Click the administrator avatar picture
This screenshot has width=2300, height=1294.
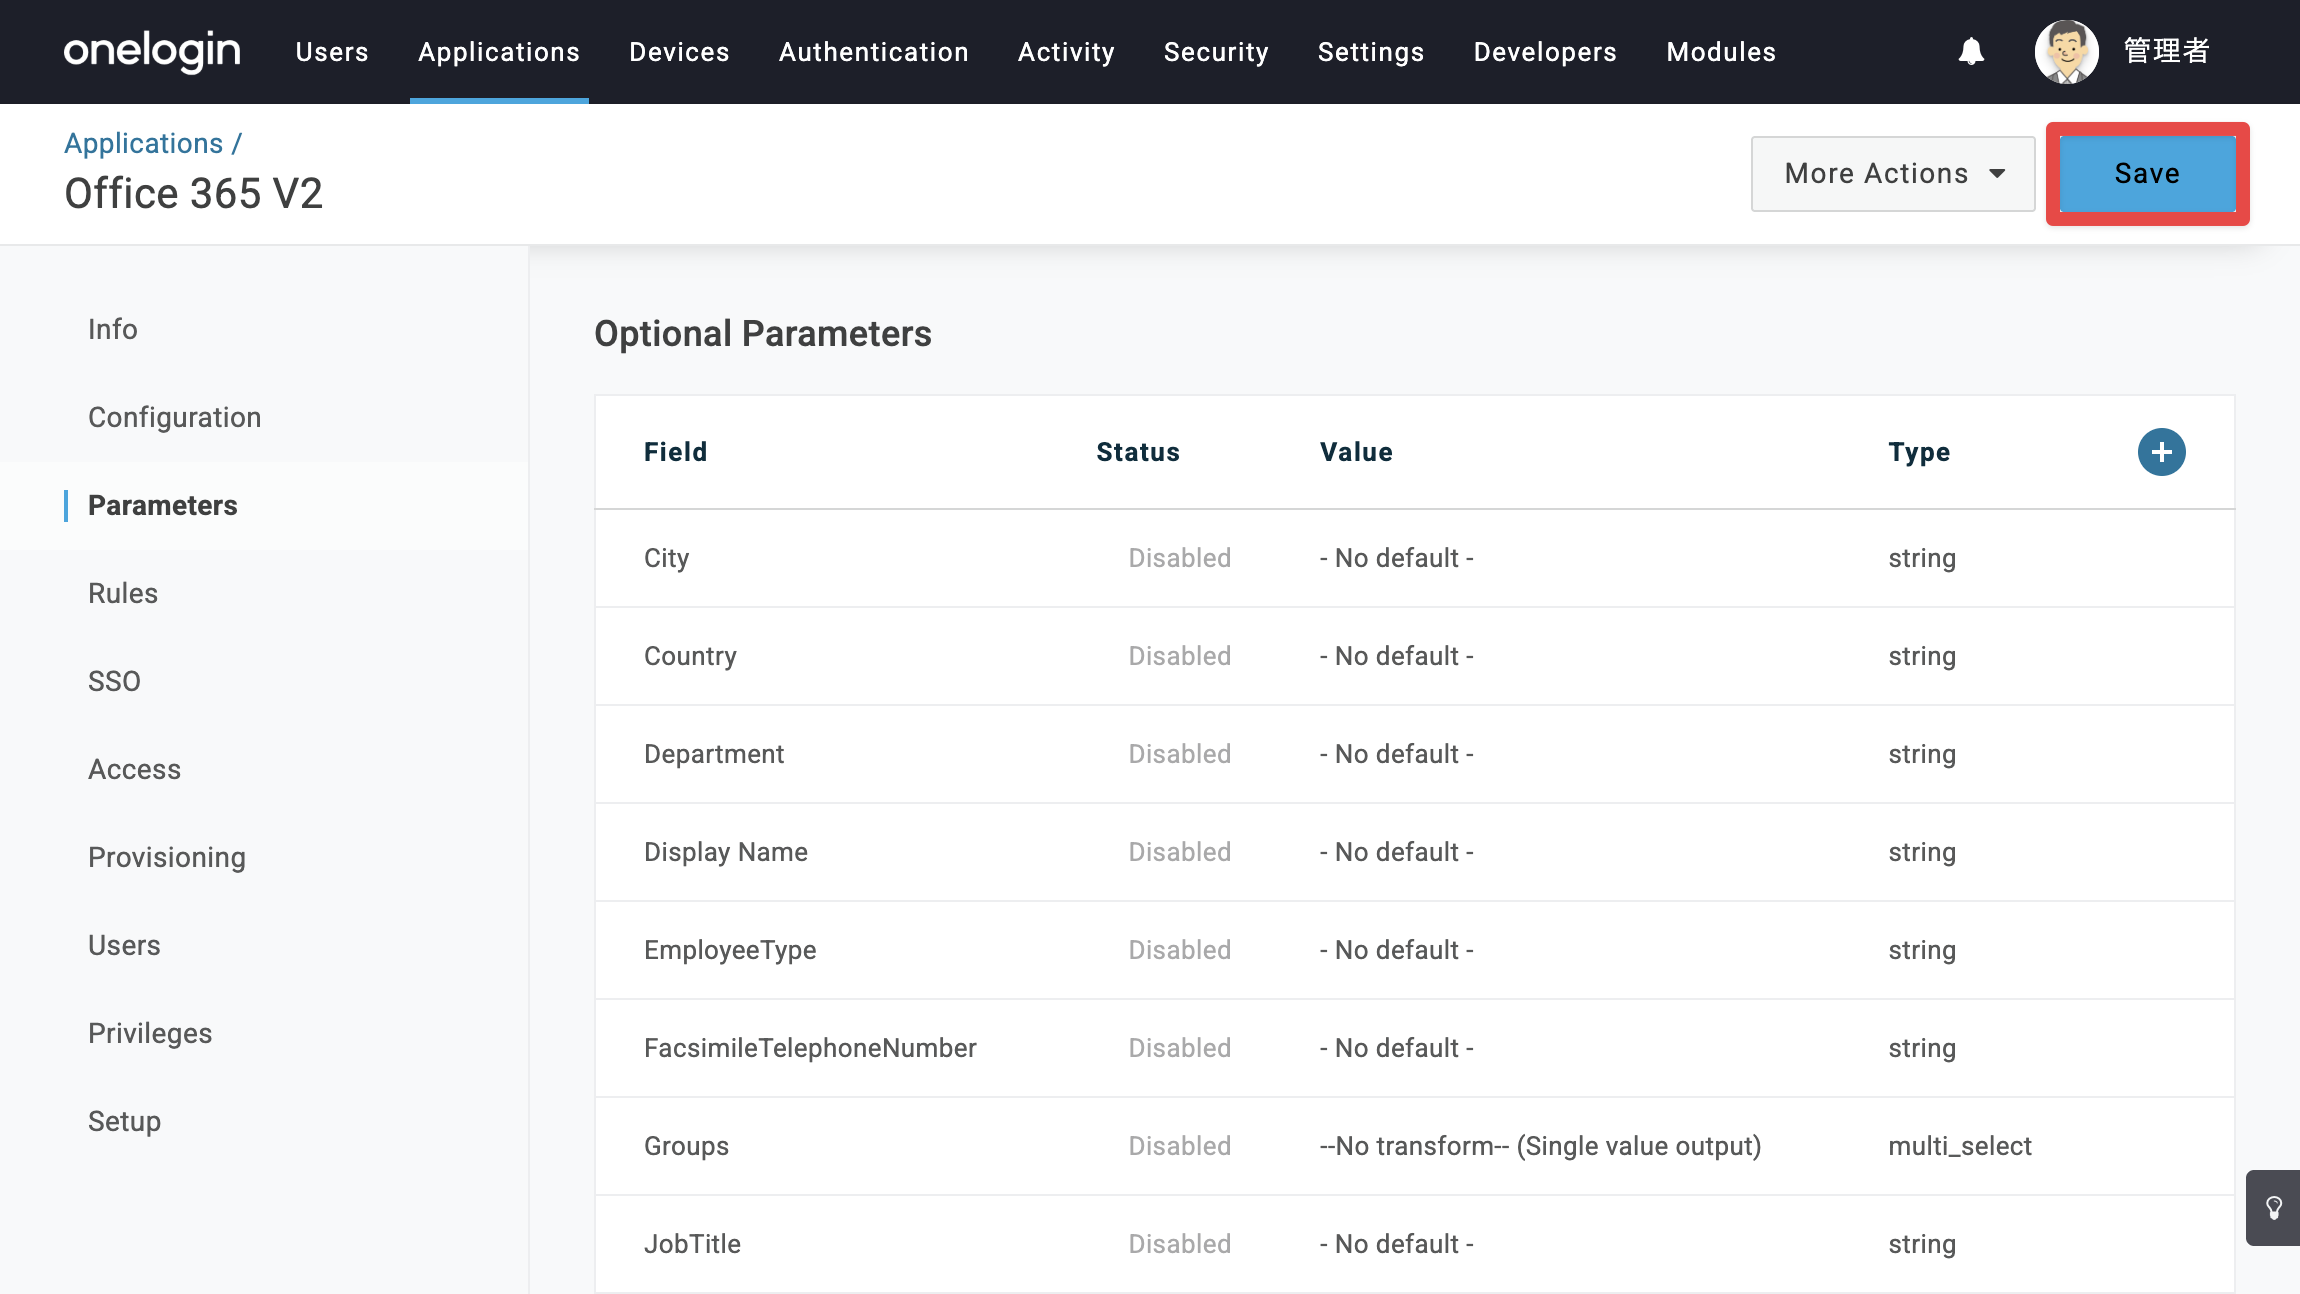pyautogui.click(x=2066, y=52)
